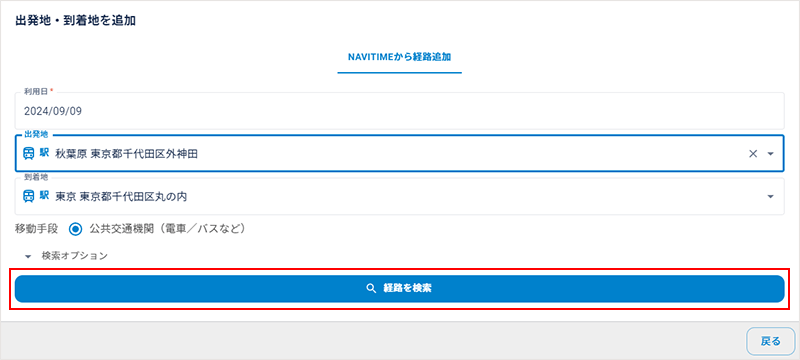The image size is (800, 360).
Task: Open the arrival location dropdown arrow
Action: coord(770,197)
